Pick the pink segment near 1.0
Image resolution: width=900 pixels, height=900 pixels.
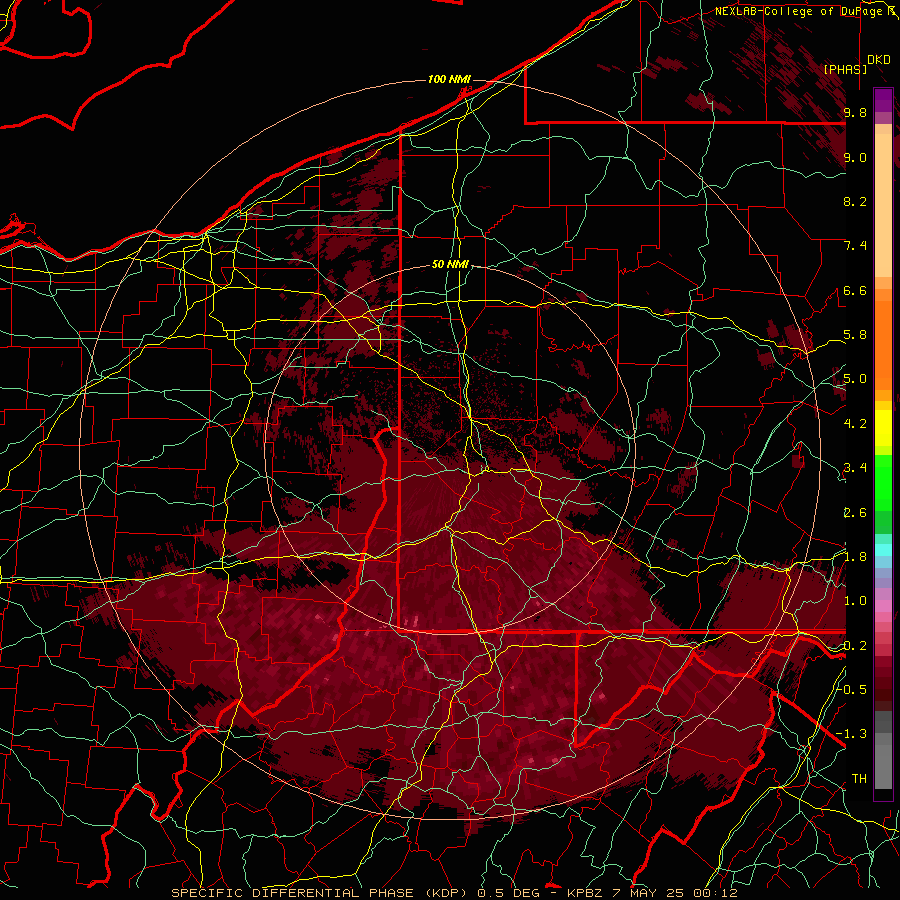click(883, 606)
